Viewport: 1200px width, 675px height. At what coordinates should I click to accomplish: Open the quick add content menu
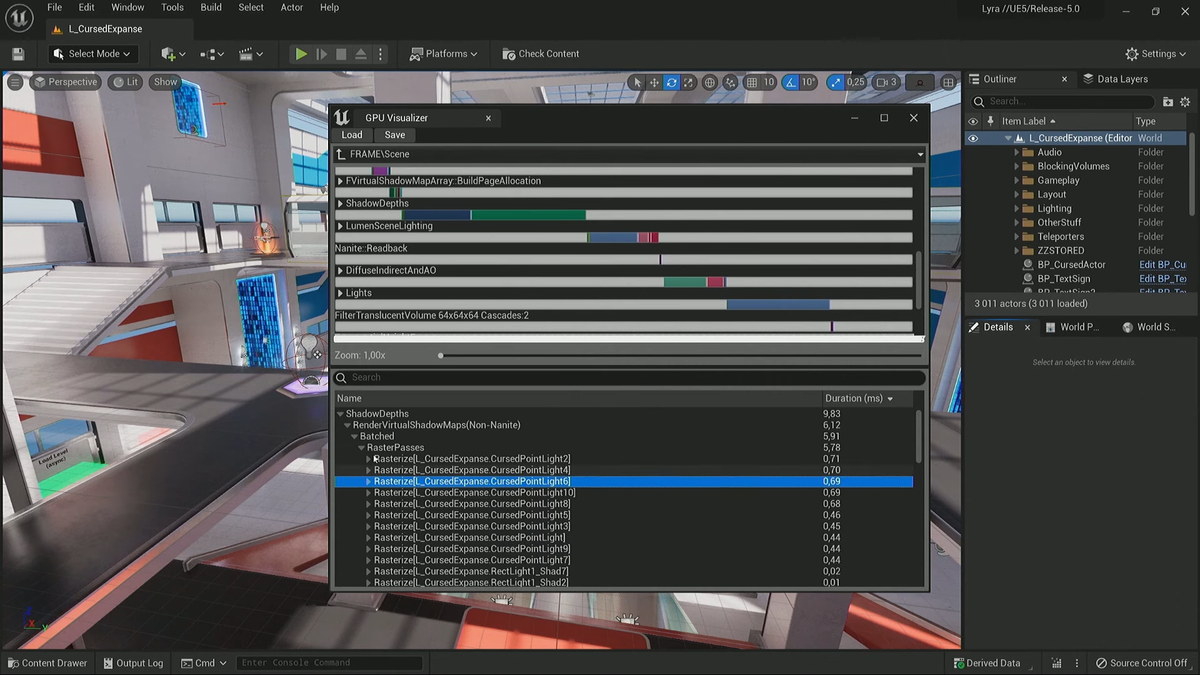[172, 54]
